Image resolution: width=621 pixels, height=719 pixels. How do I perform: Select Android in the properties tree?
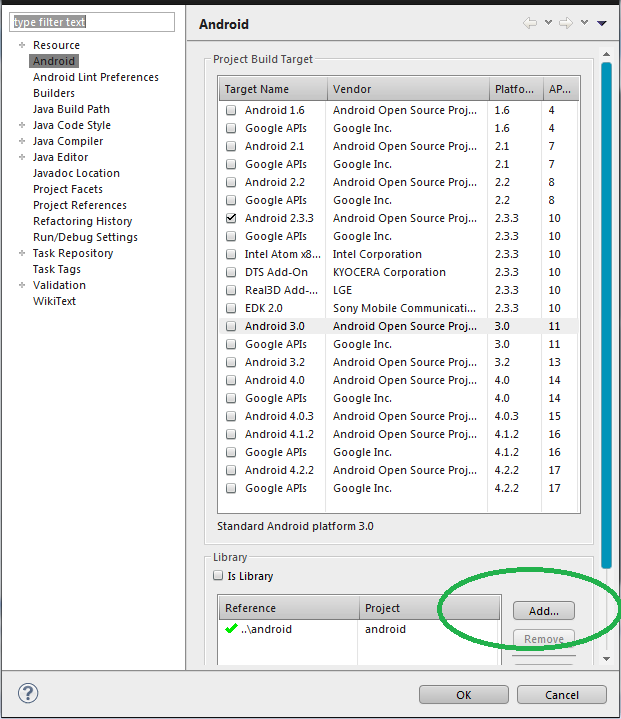click(x=54, y=61)
